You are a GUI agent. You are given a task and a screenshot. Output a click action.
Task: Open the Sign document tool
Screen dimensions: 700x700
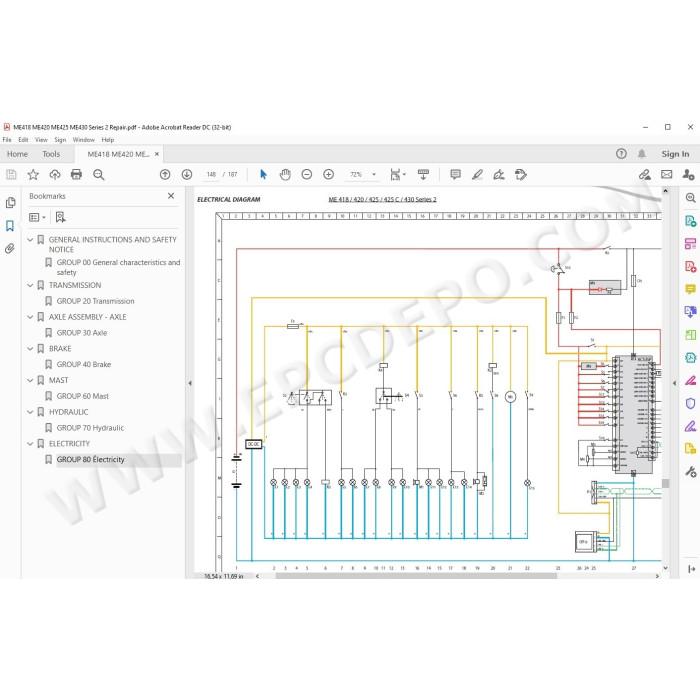pyautogui.click(x=499, y=175)
